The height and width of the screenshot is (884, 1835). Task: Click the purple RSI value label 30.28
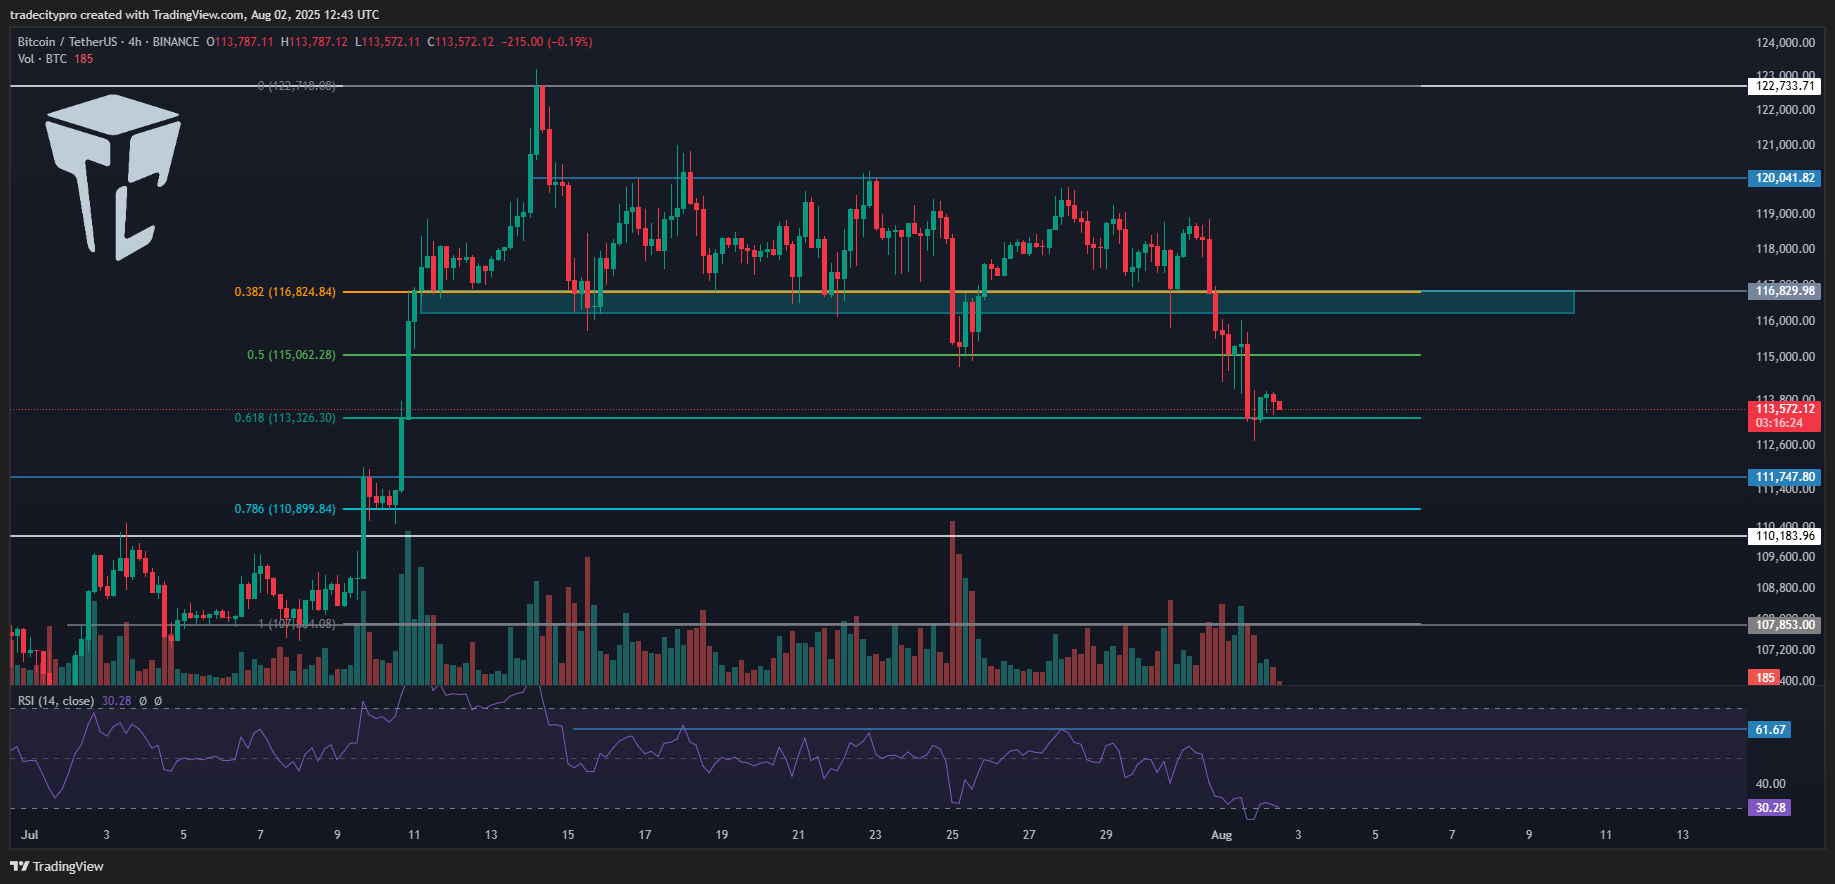(1769, 808)
